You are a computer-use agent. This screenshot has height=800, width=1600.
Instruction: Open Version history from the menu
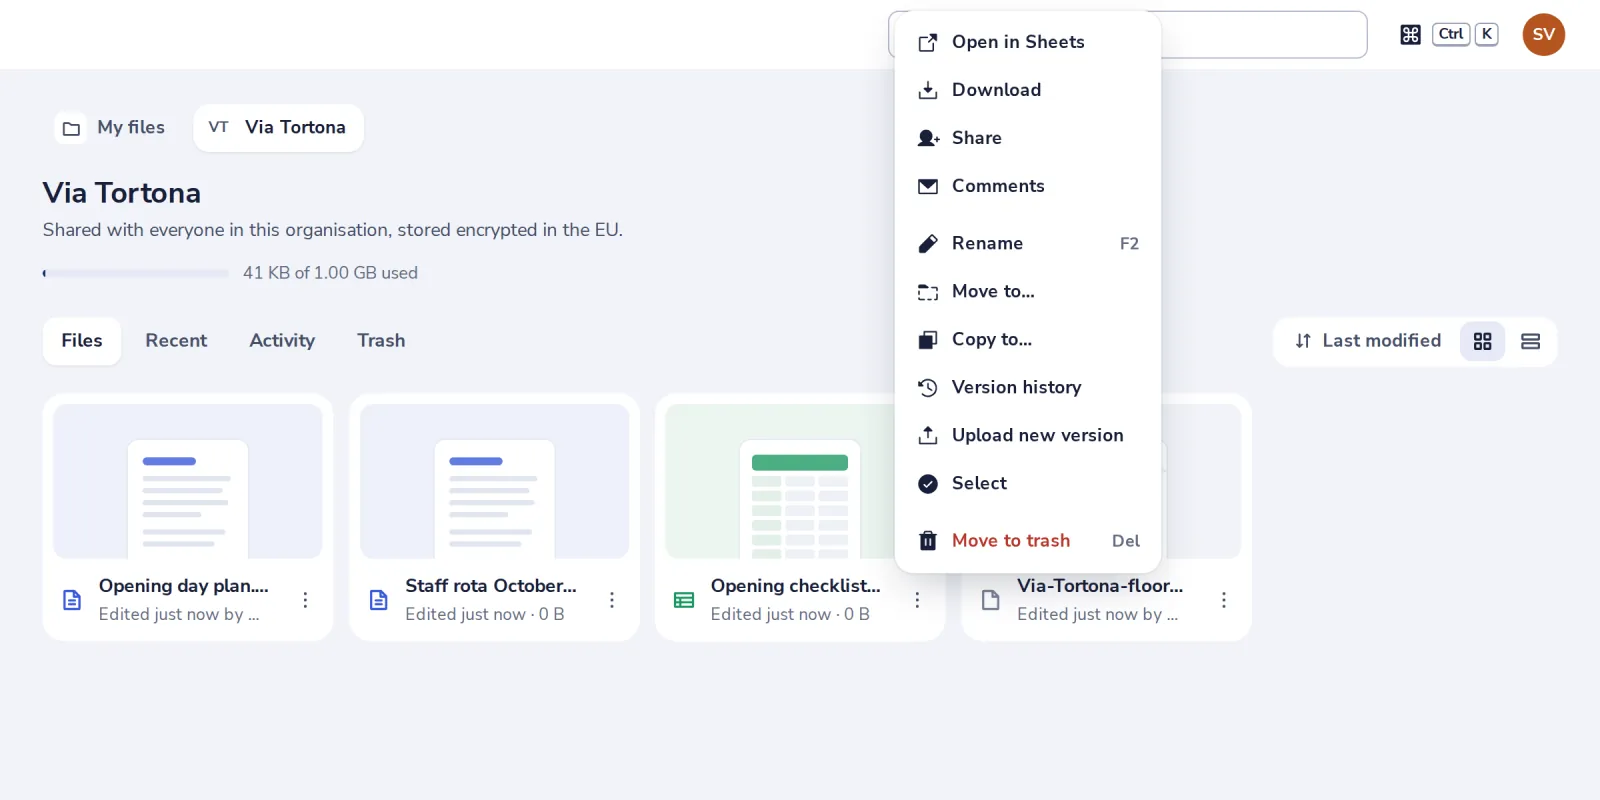pos(1028,388)
